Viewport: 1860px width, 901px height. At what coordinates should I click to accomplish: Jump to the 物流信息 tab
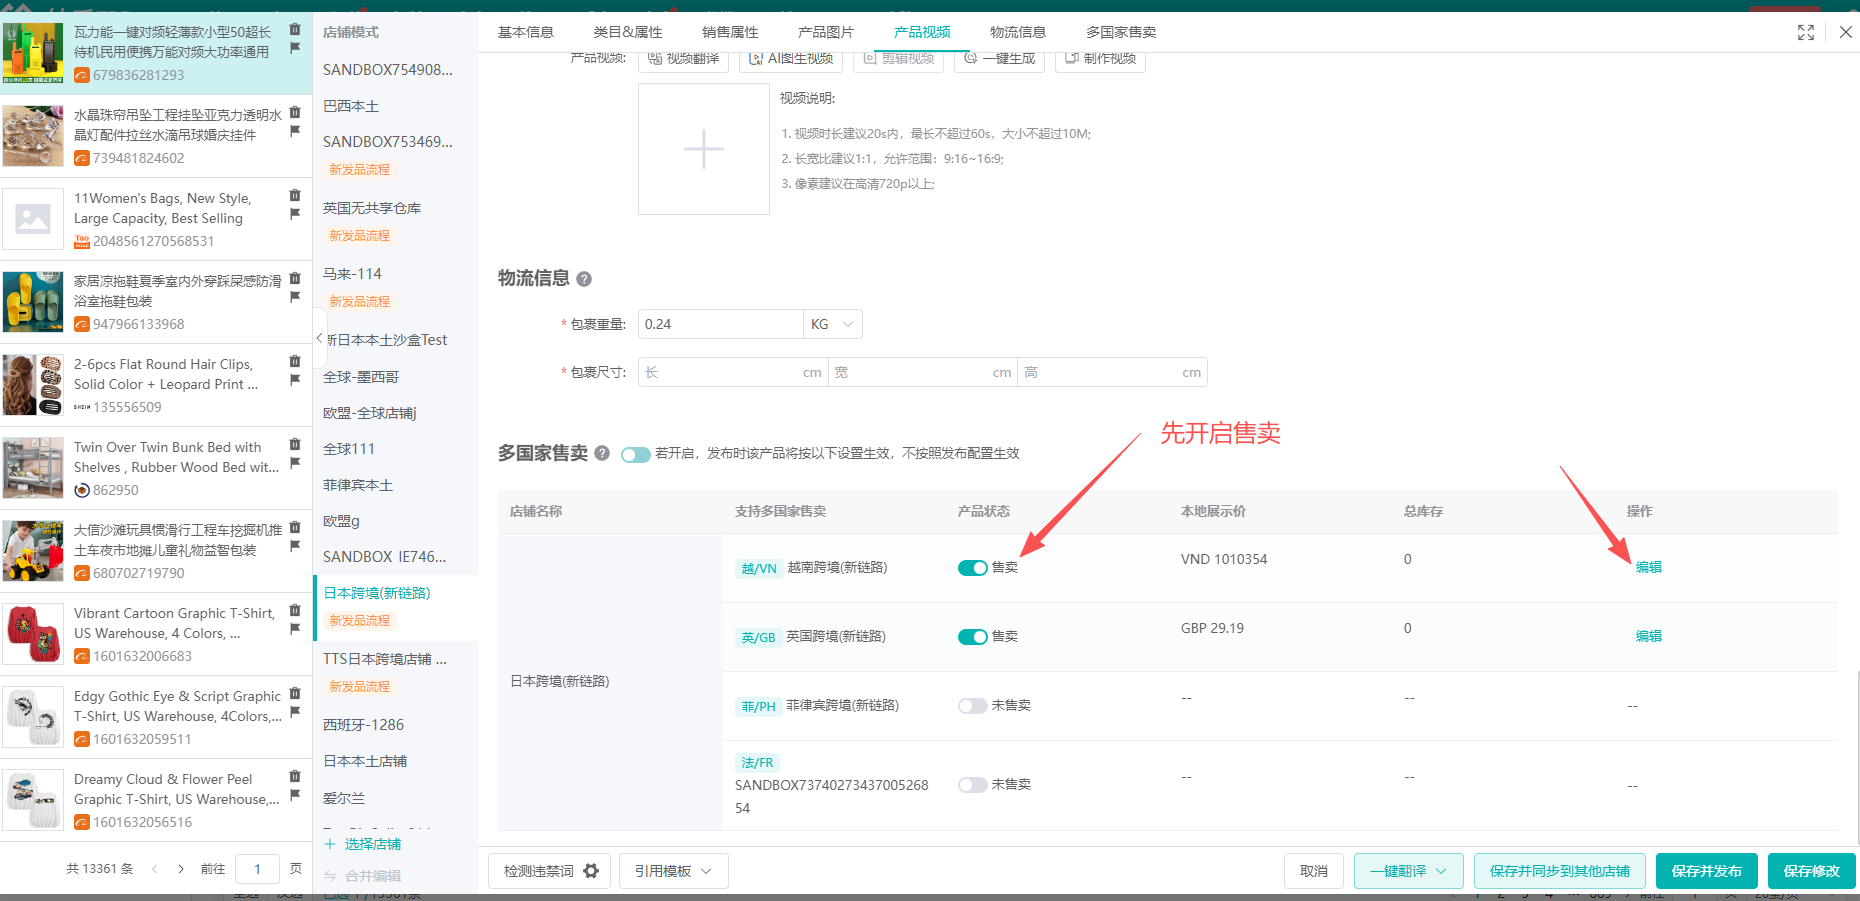[1018, 32]
